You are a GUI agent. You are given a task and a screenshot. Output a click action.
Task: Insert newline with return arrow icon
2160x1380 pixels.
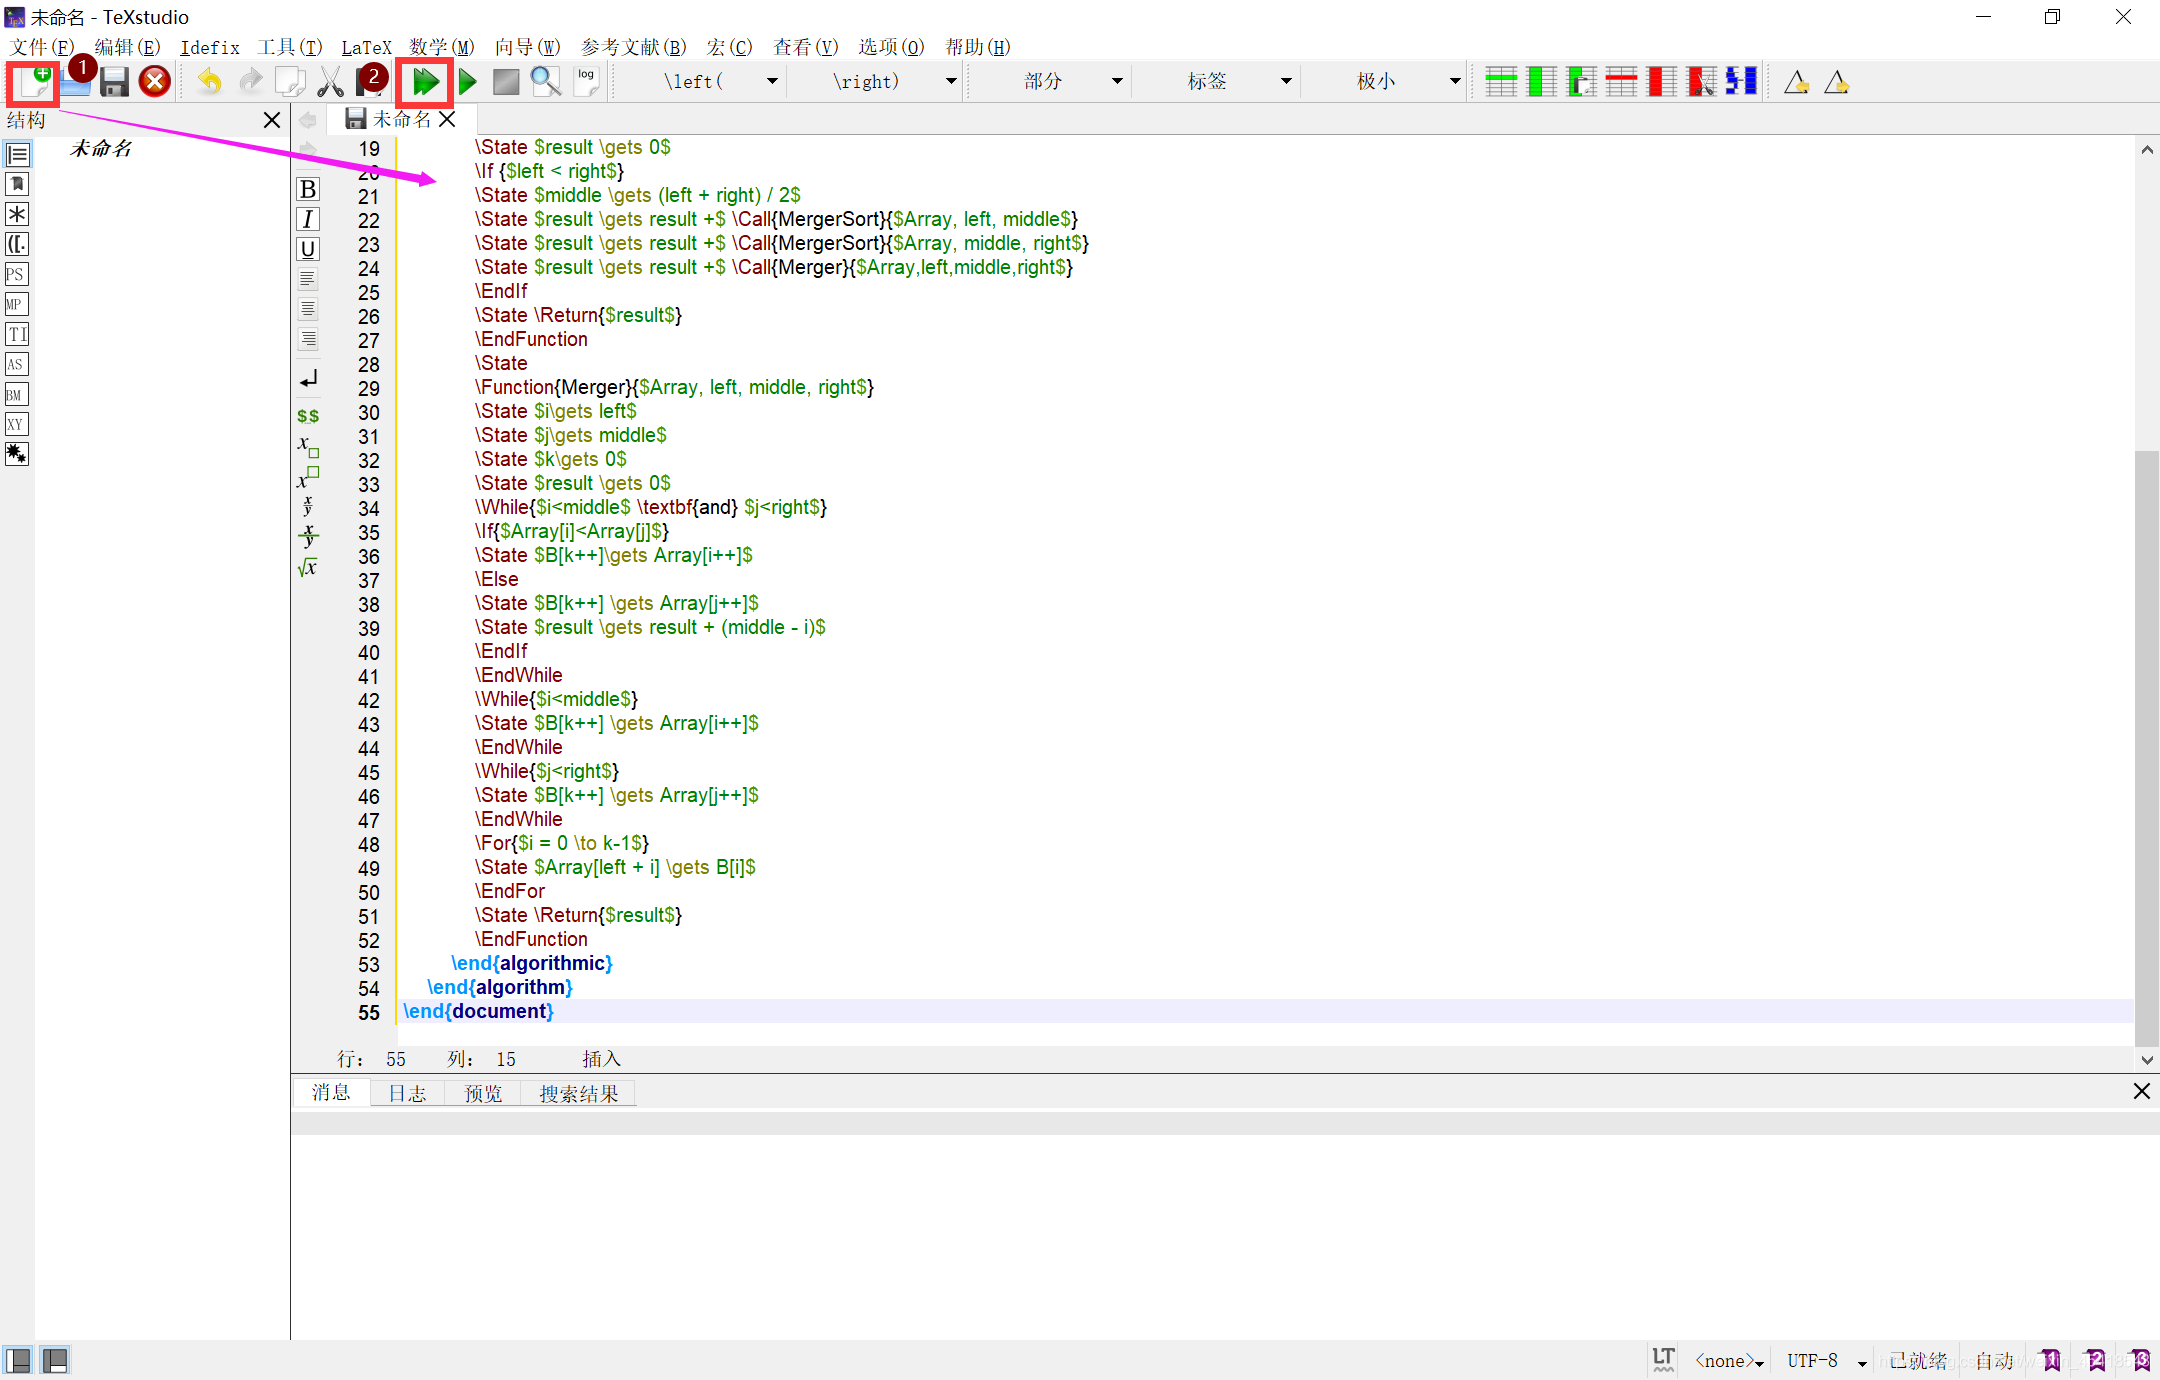click(x=308, y=378)
